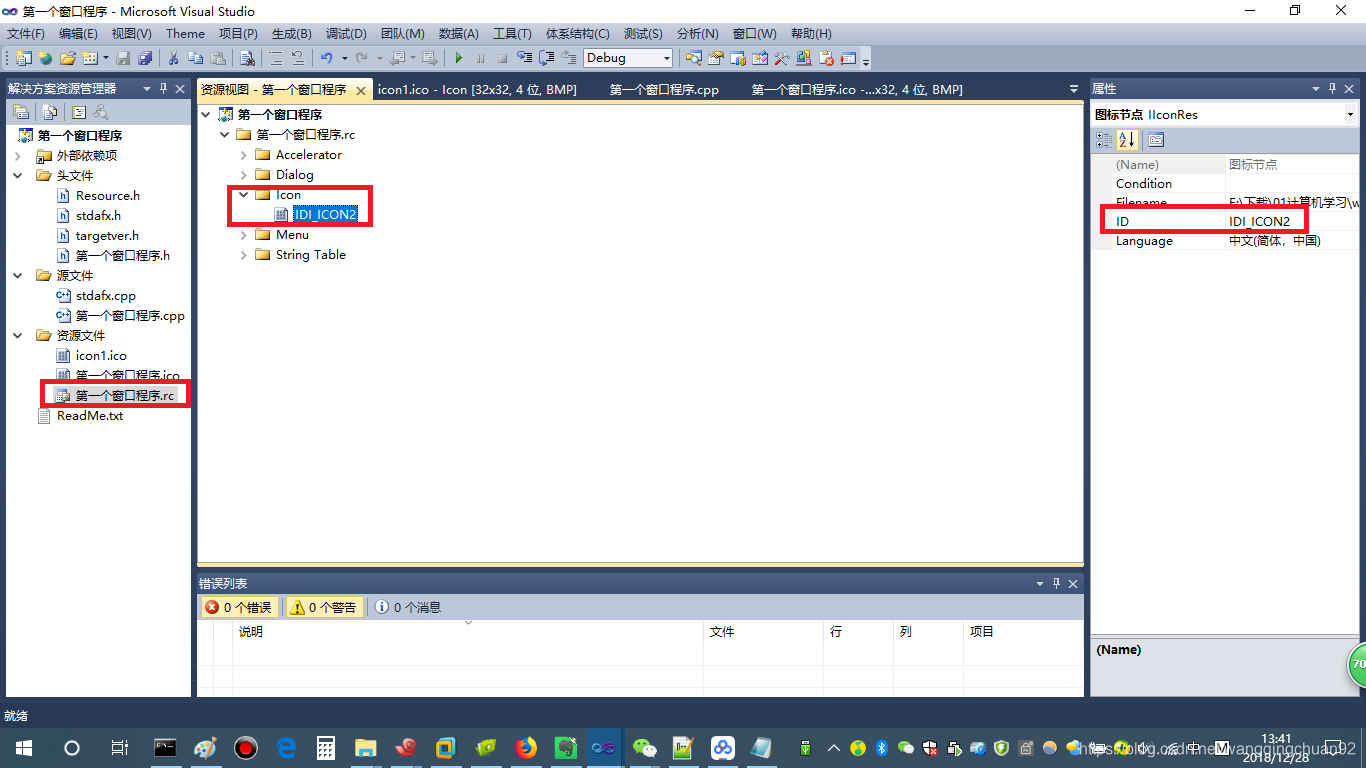Click the ID property value IDI_ICON2
This screenshot has height=768, width=1366.
(1259, 222)
